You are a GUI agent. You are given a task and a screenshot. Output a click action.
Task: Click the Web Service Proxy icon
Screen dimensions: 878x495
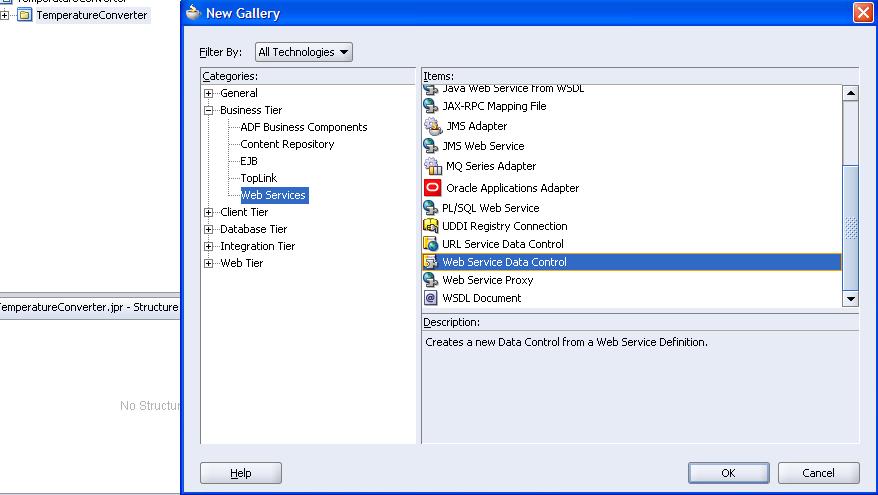point(430,279)
